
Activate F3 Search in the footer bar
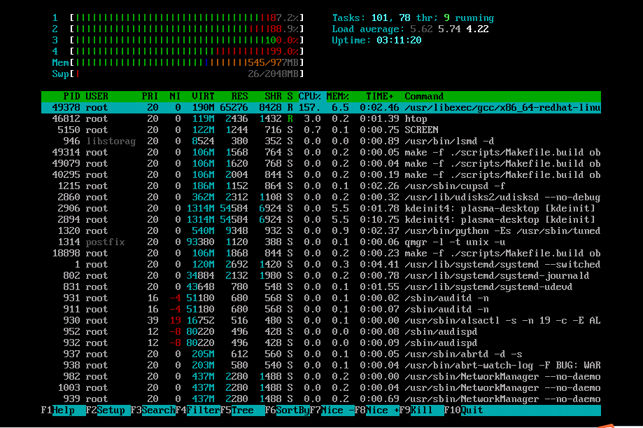tap(153, 410)
